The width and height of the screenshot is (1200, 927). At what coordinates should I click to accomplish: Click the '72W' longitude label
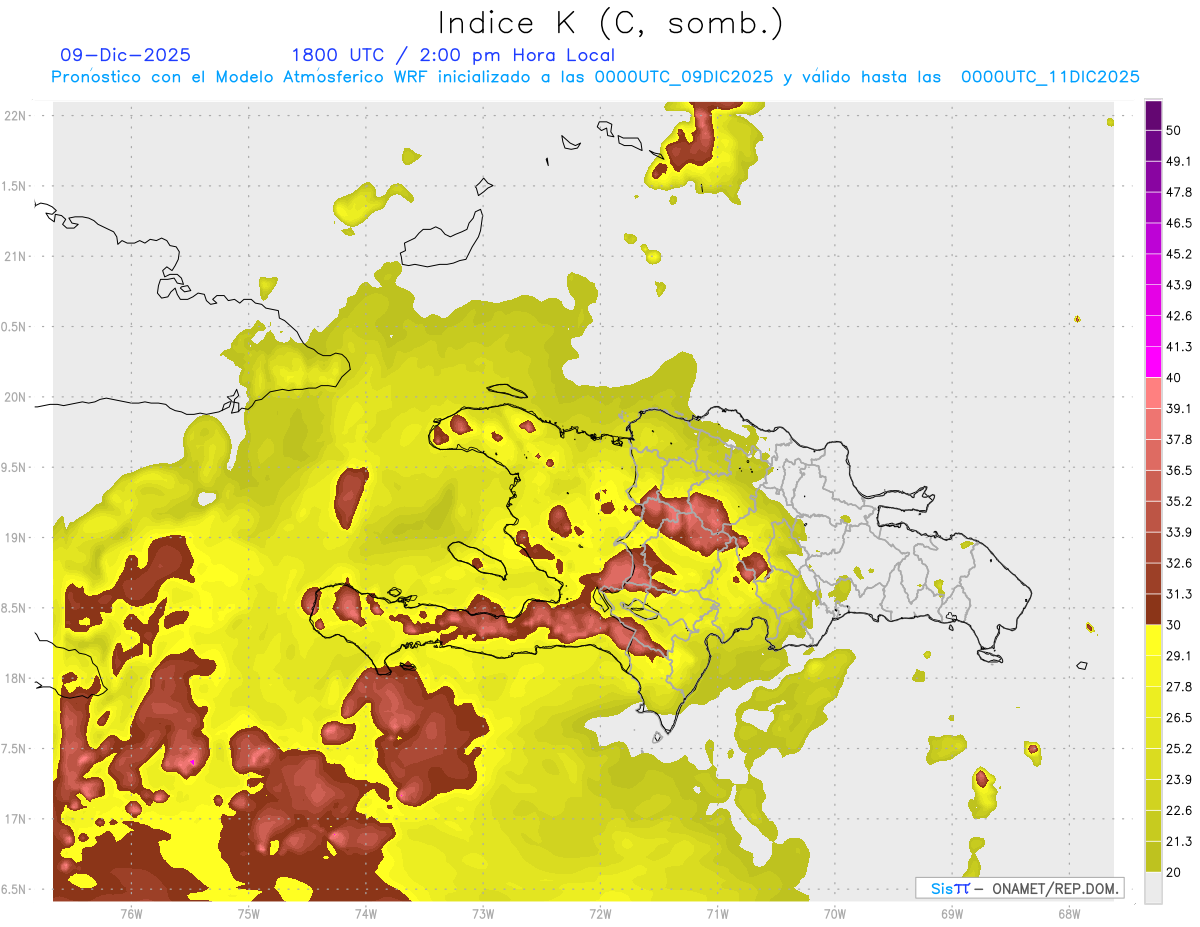[600, 913]
